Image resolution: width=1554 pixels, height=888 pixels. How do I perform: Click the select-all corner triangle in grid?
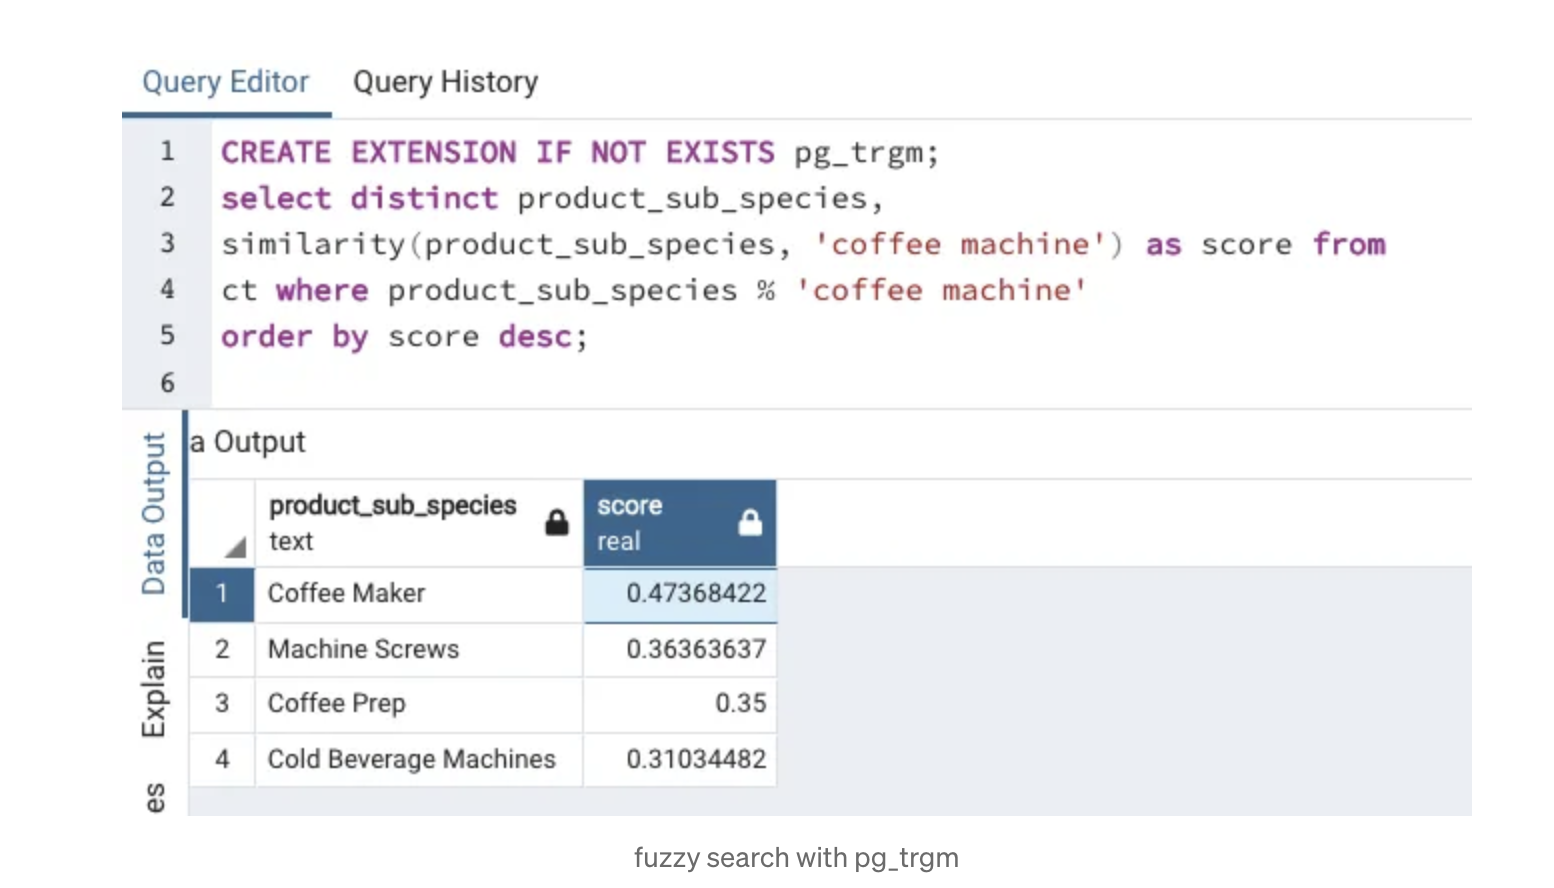235,547
